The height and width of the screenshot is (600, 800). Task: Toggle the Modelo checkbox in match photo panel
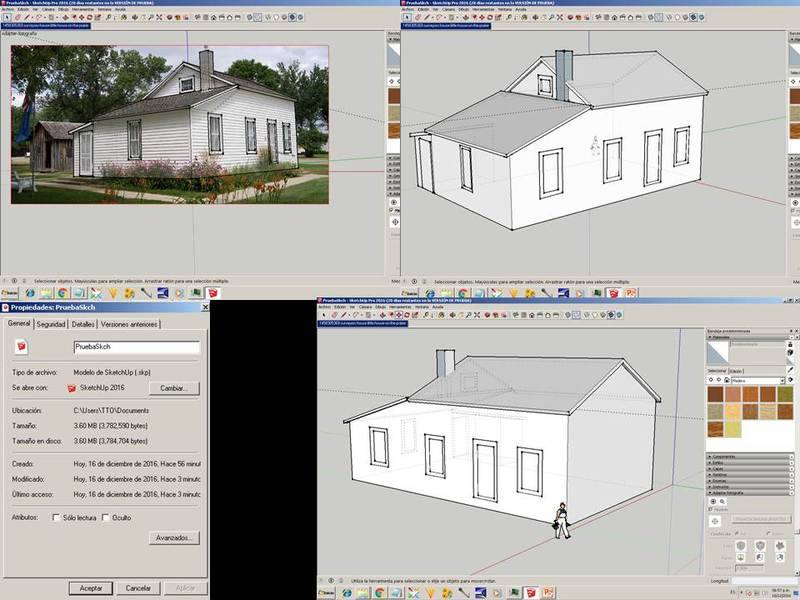click(x=713, y=509)
